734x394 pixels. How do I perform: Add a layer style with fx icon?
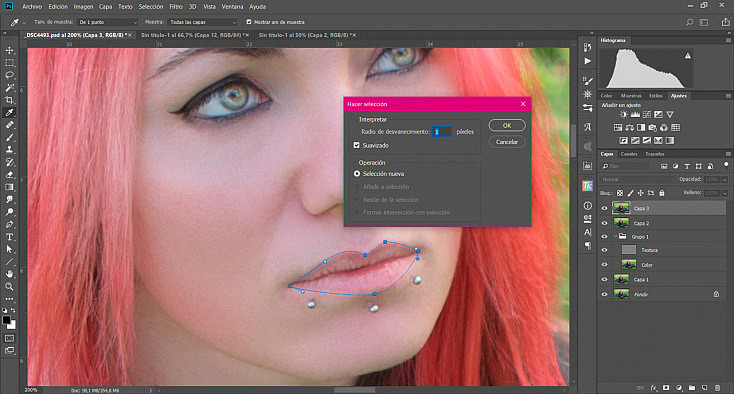[x=653, y=388]
